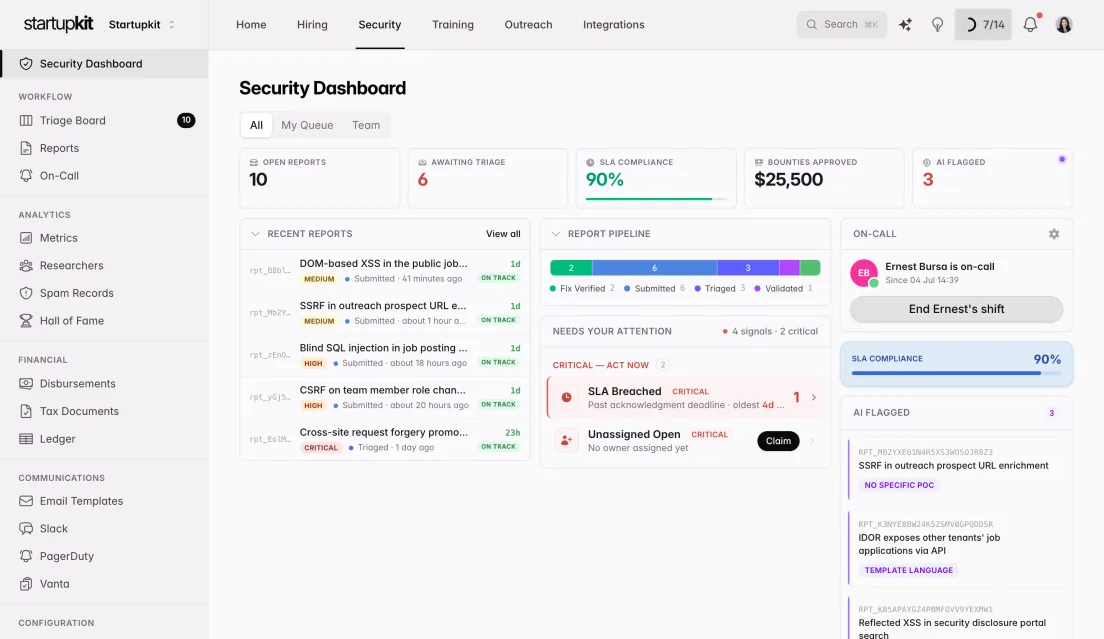The width and height of the screenshot is (1104, 639).
Task: Open the notifications bell
Action: (x=1030, y=25)
